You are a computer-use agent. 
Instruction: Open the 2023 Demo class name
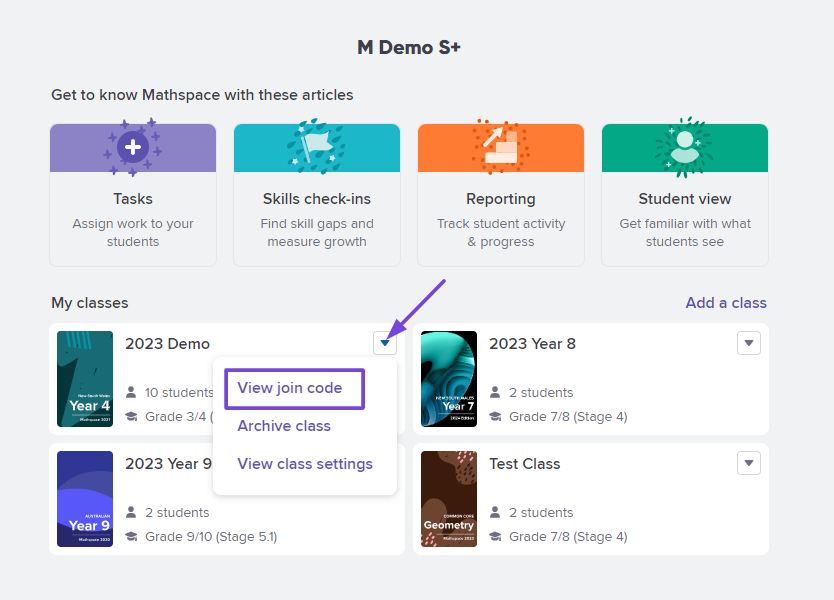(168, 344)
